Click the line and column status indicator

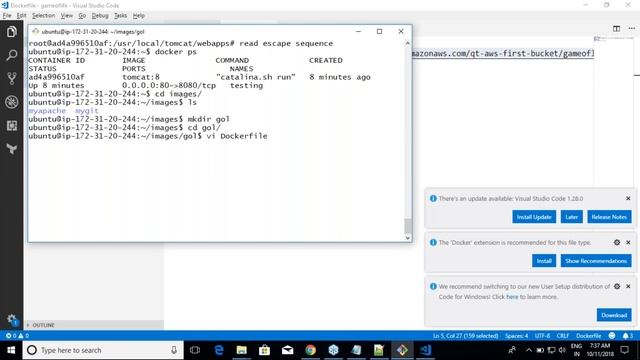466,336
